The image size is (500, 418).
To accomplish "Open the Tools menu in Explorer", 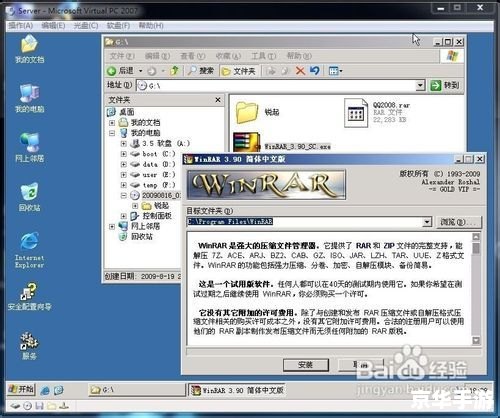I will pos(263,56).
